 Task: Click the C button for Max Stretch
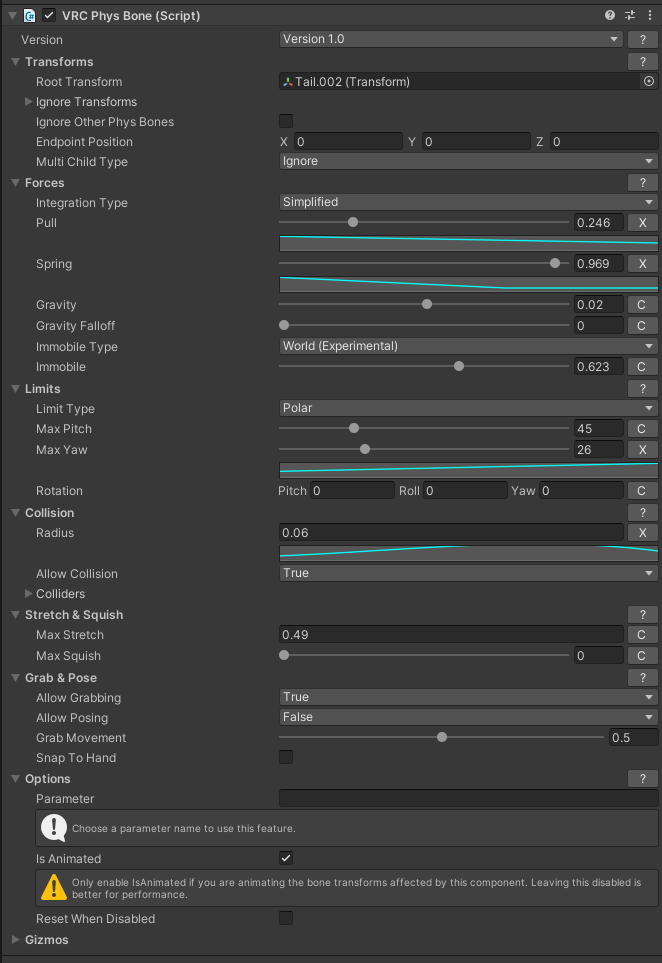coord(641,634)
